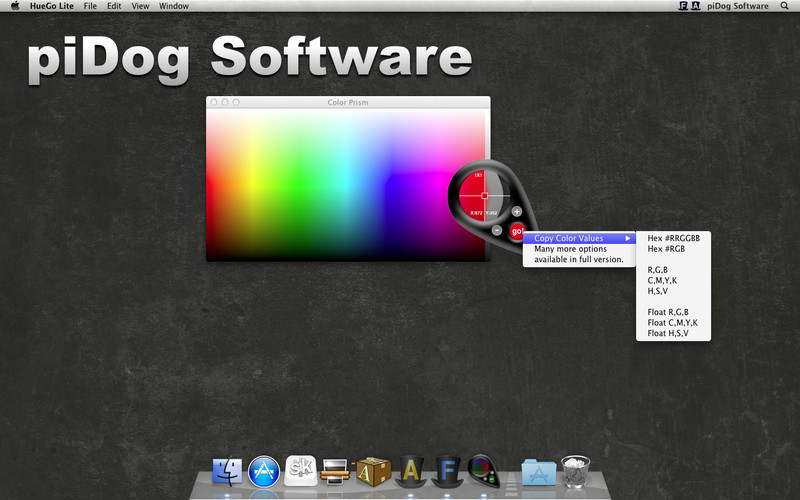The width and height of the screenshot is (800, 500).
Task: Choose Float H,S,V from the submenu
Action: (x=673, y=334)
